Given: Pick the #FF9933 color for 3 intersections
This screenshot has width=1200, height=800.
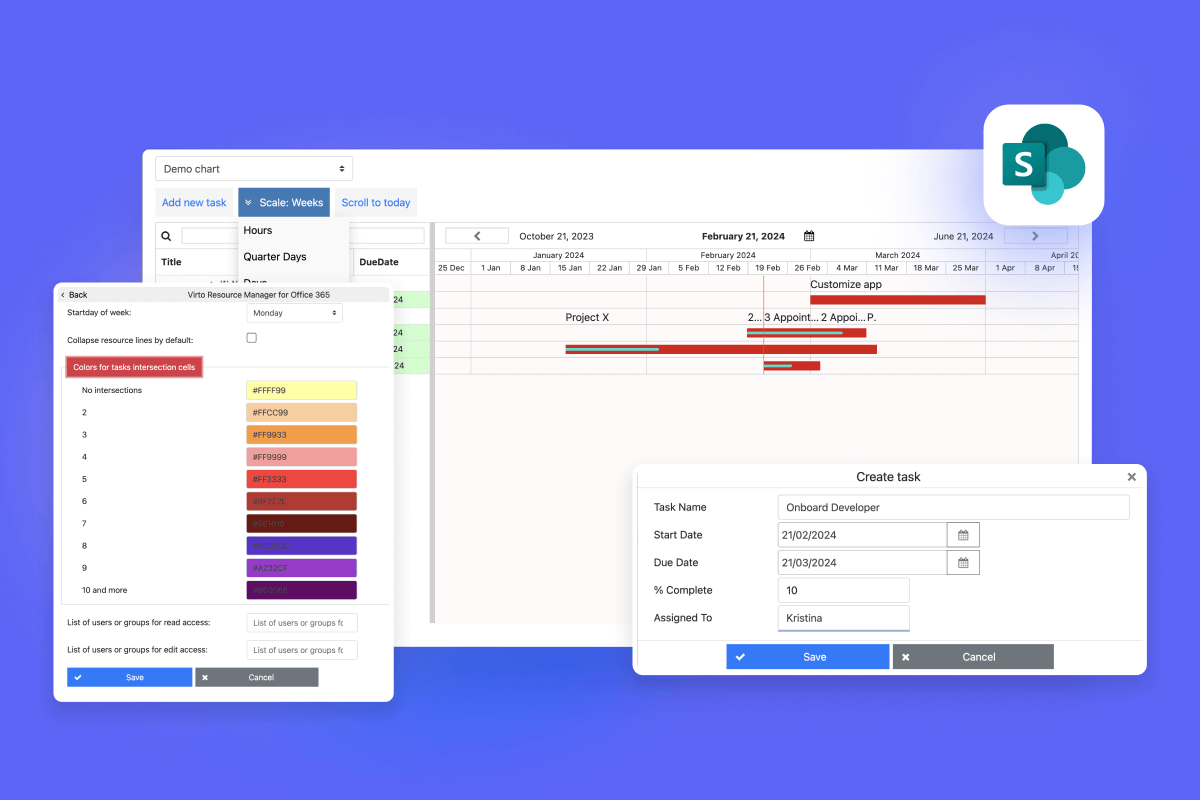Looking at the screenshot, I should click(301, 435).
